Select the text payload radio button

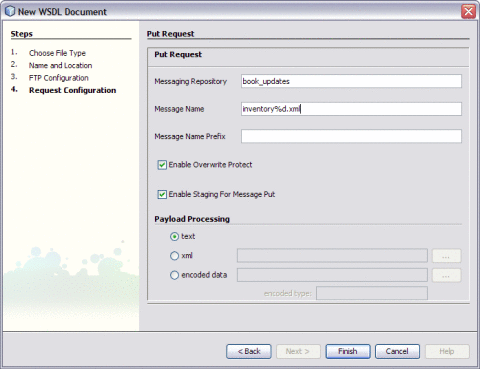(x=174, y=237)
